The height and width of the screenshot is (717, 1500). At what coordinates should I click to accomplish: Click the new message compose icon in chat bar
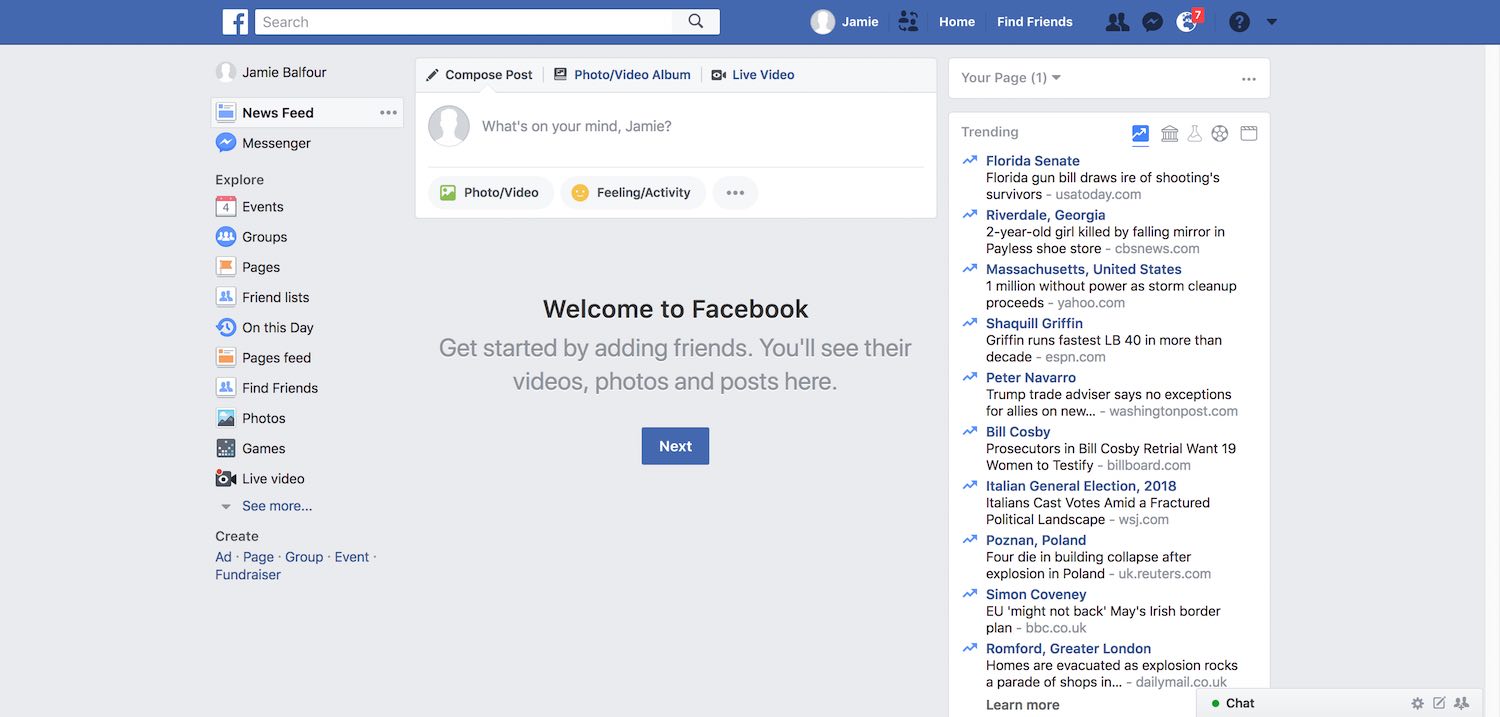click(x=1439, y=703)
